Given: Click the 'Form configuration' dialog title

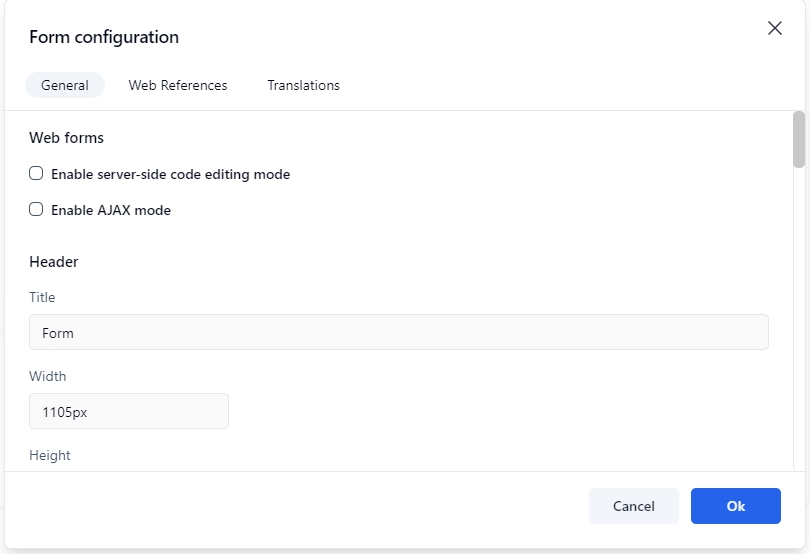Looking at the screenshot, I should click(x=104, y=37).
